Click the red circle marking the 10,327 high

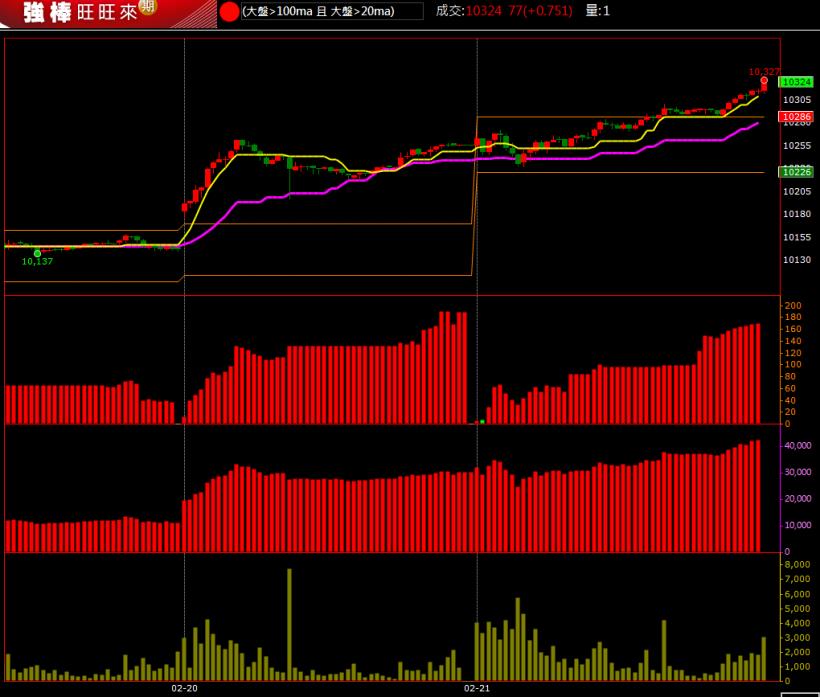764,81
